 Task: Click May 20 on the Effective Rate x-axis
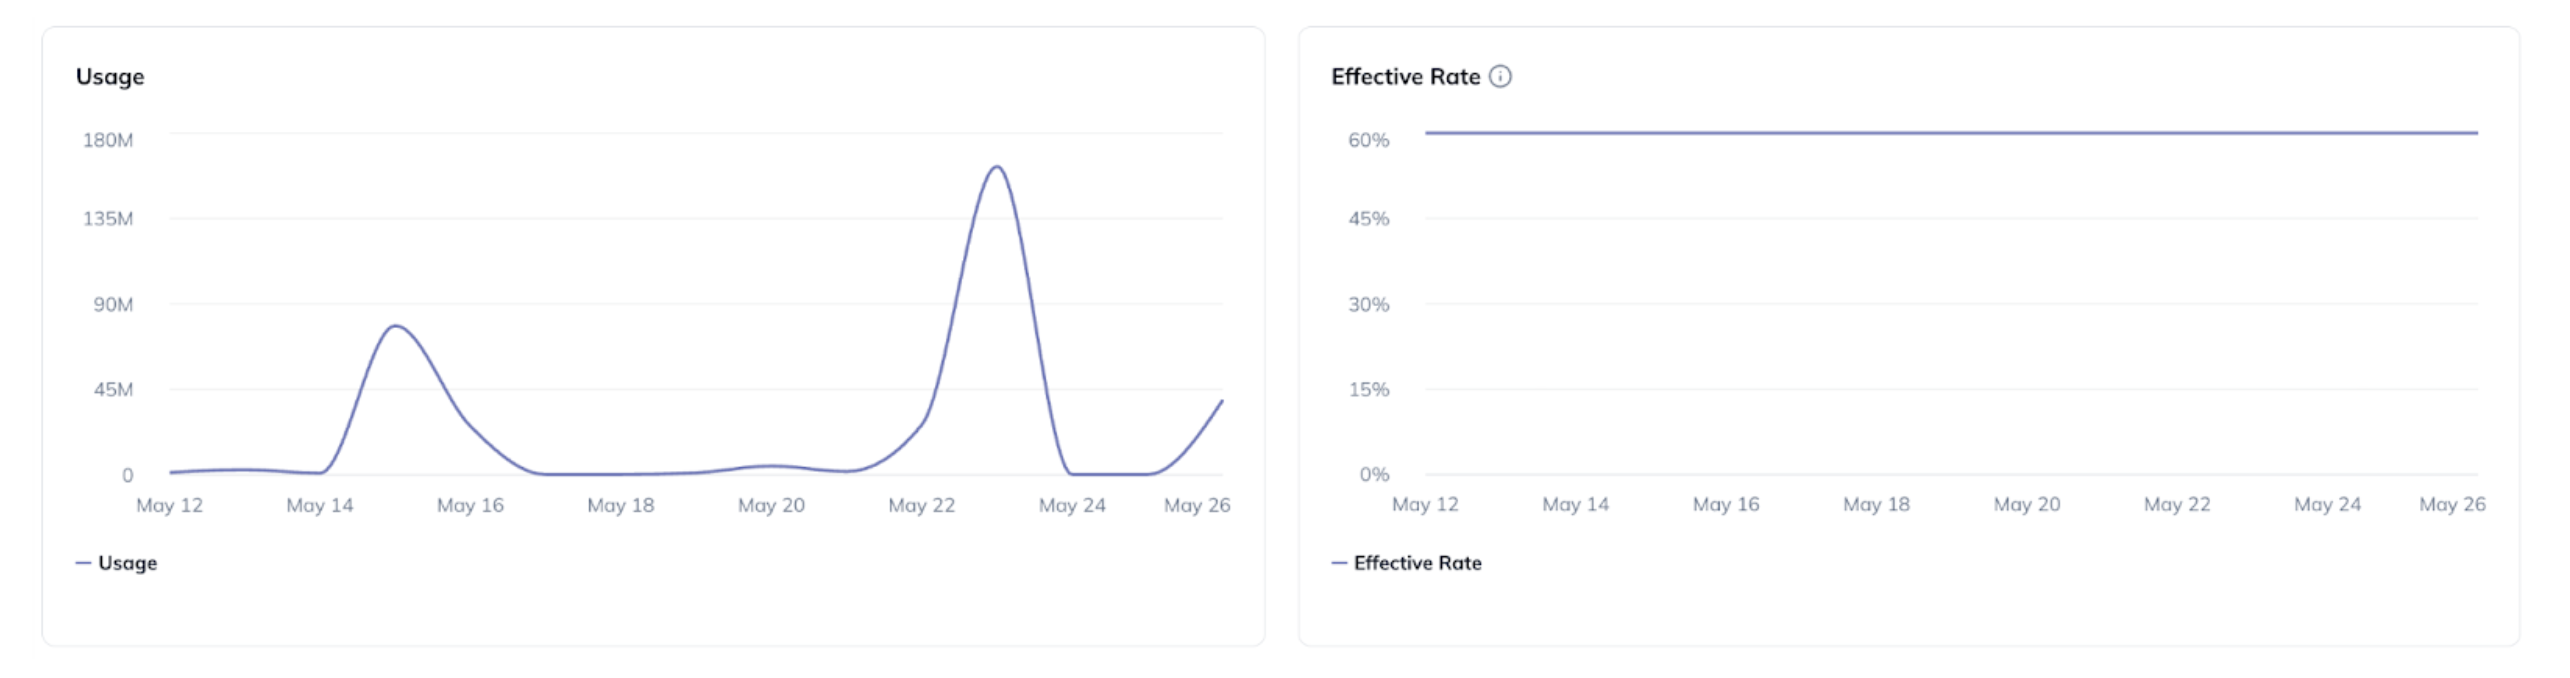click(2026, 505)
